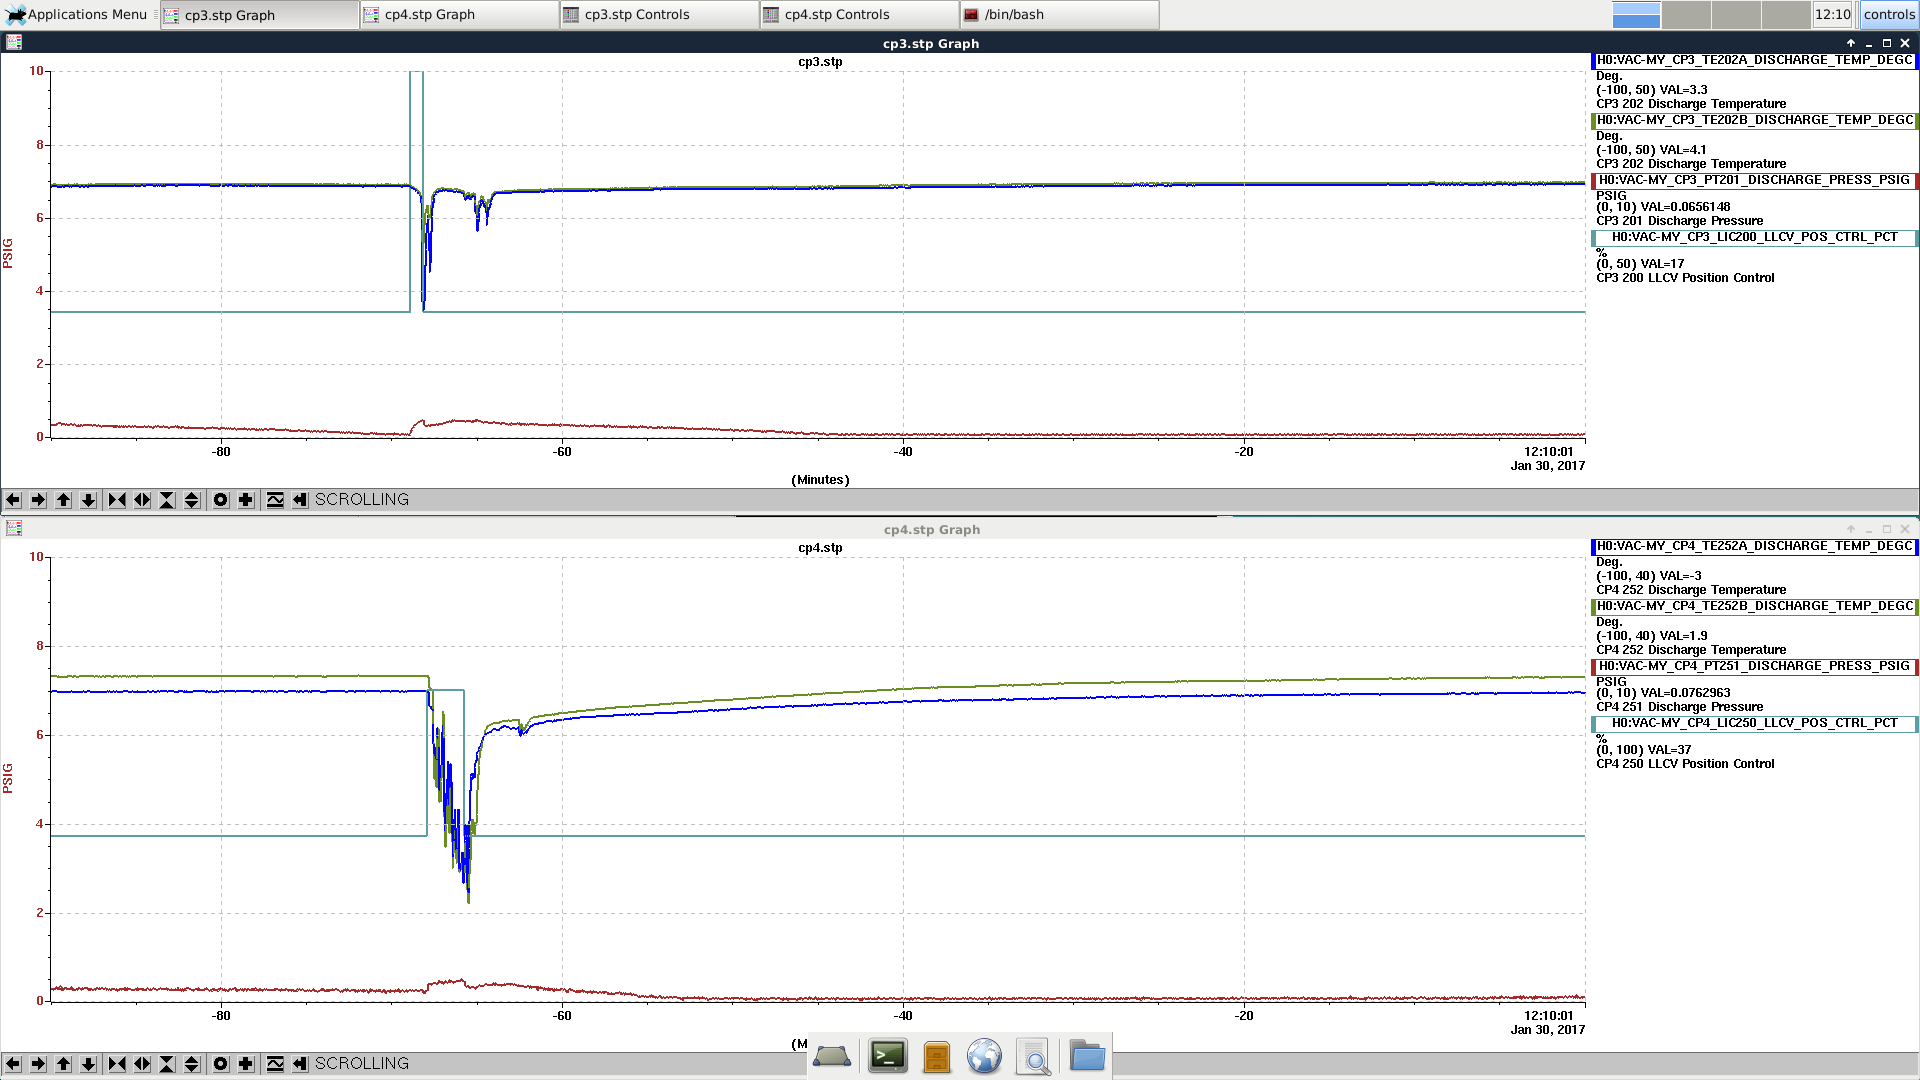The height and width of the screenshot is (1080, 1920).
Task: Pan down in cp4.stp graph toolbar
Action: (88, 1064)
